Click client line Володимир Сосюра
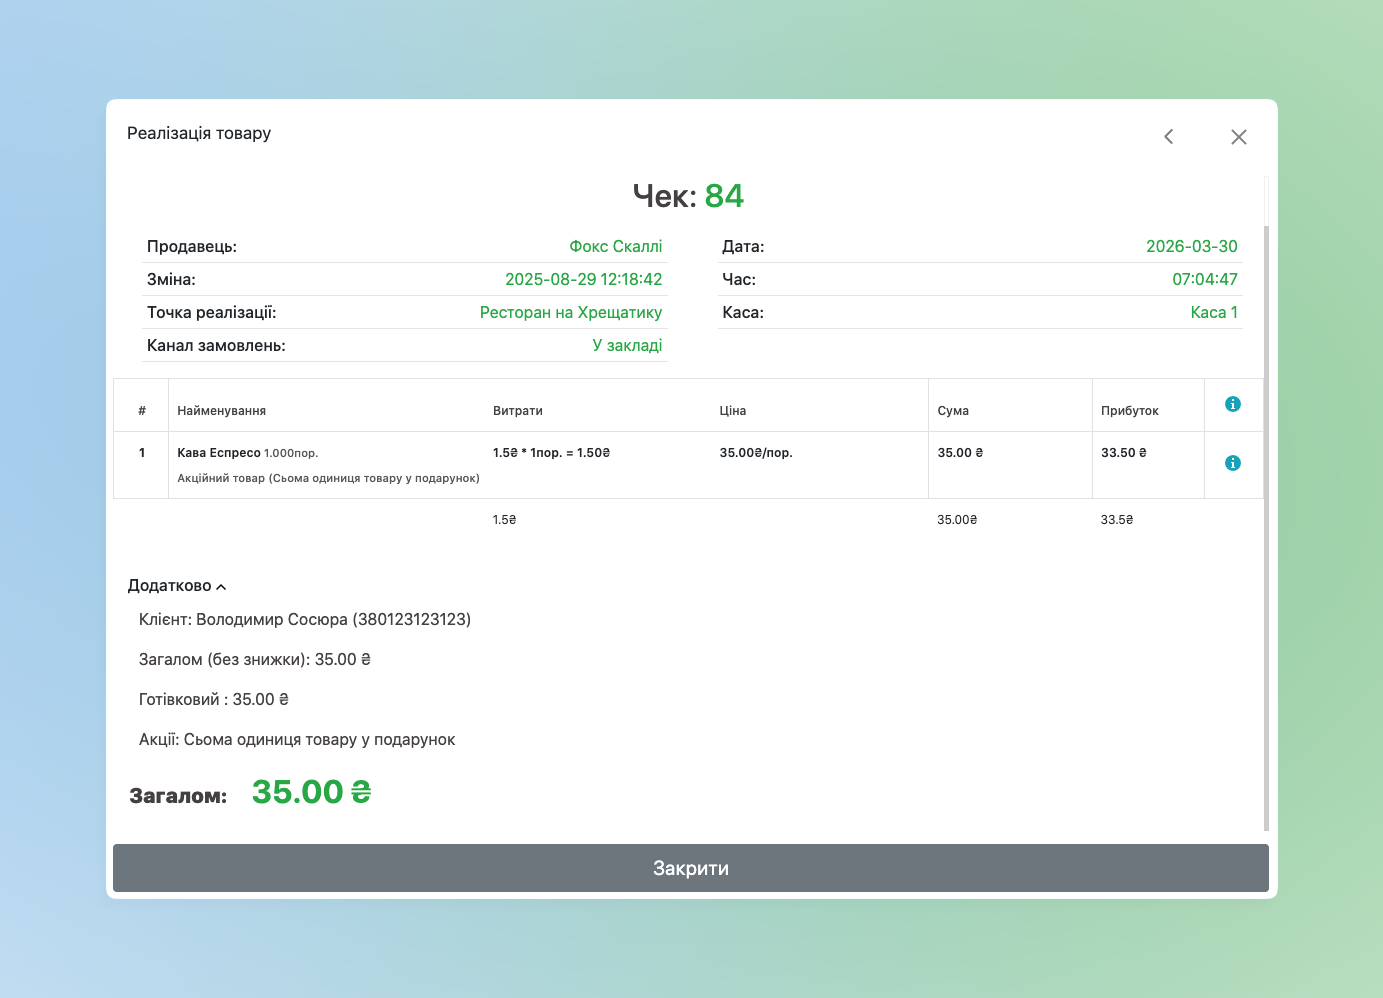This screenshot has width=1383, height=998. 305,620
